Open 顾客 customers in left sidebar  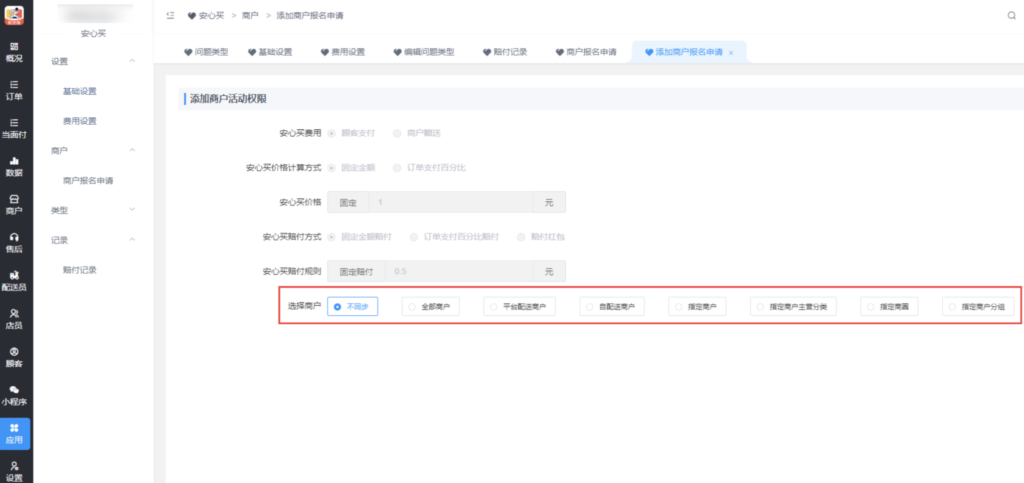click(x=14, y=357)
